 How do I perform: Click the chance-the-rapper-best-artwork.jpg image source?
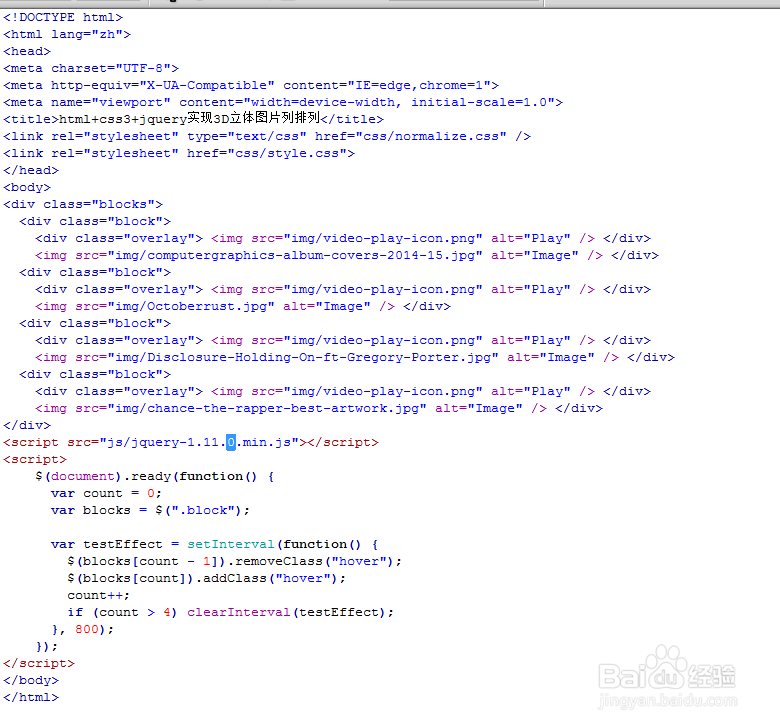(x=268, y=408)
